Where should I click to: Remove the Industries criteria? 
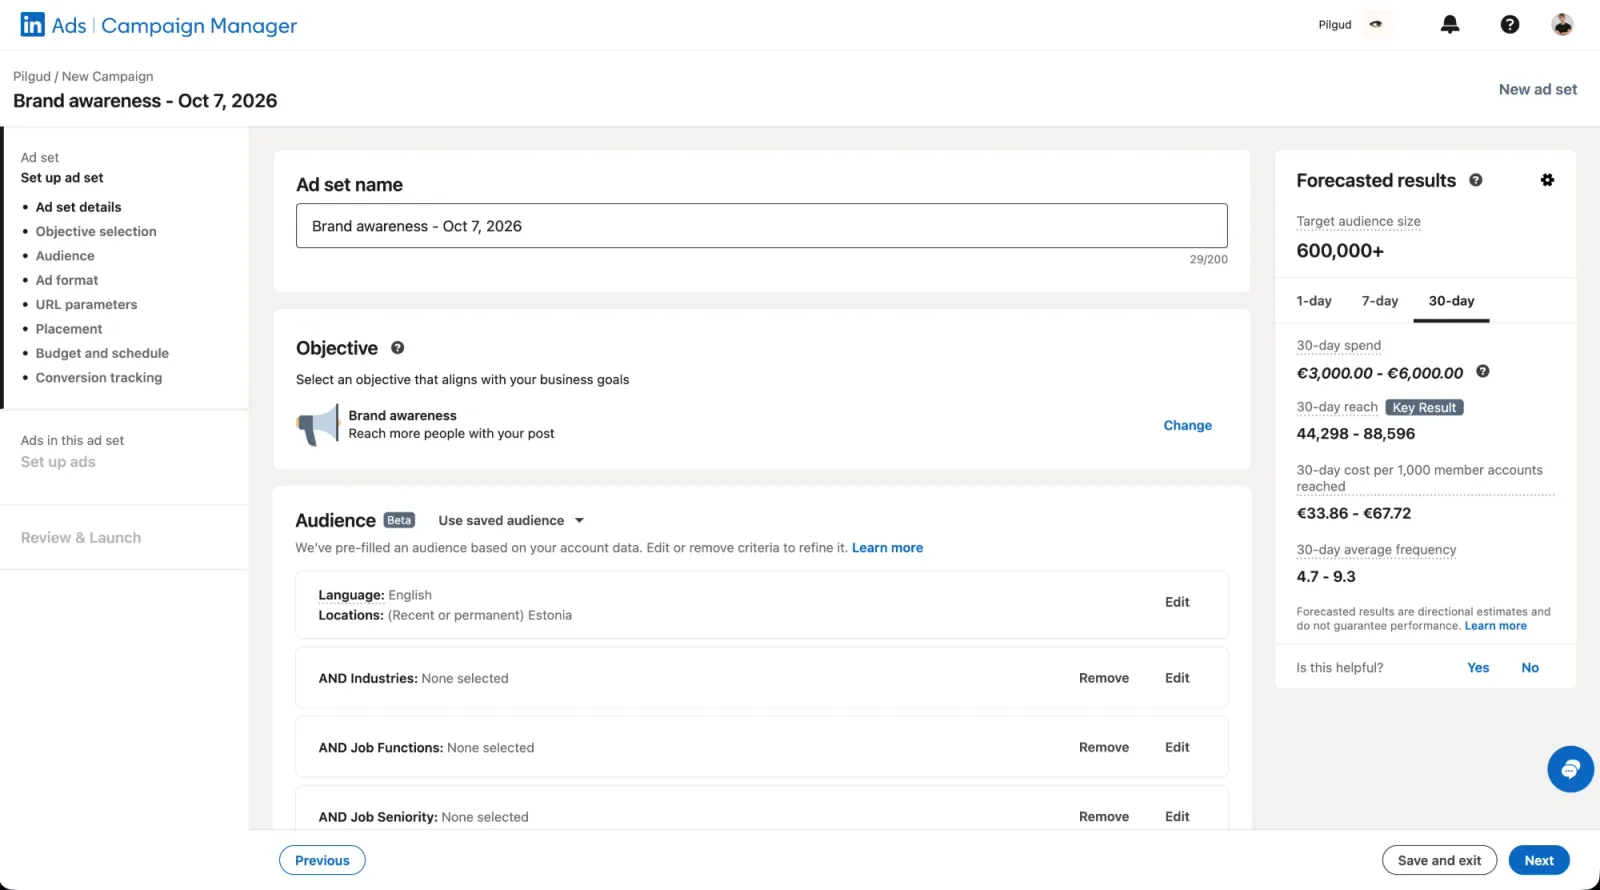1103,678
